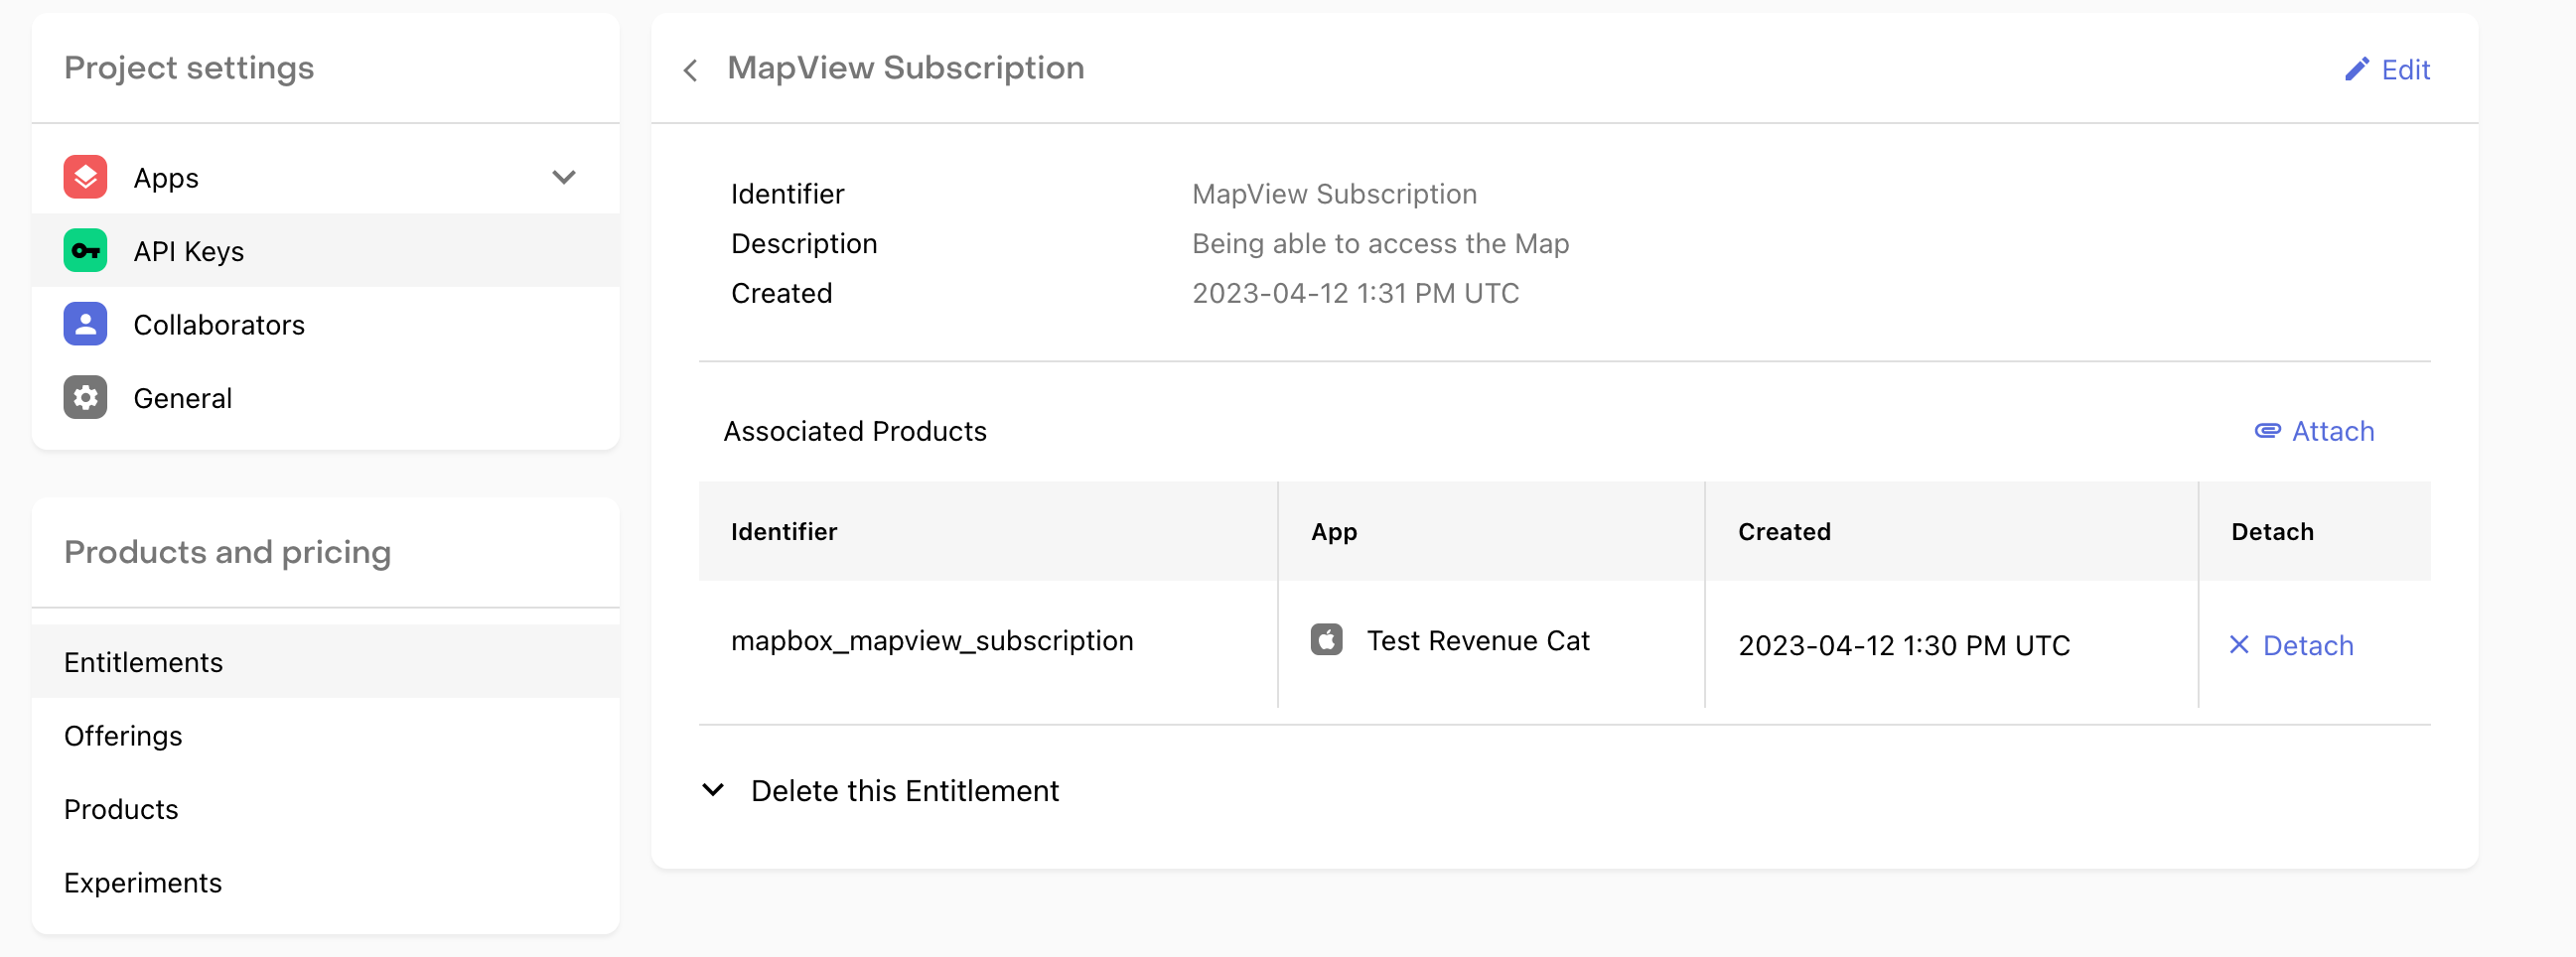The height and width of the screenshot is (957, 2576).
Task: Open General project settings
Action: point(326,398)
